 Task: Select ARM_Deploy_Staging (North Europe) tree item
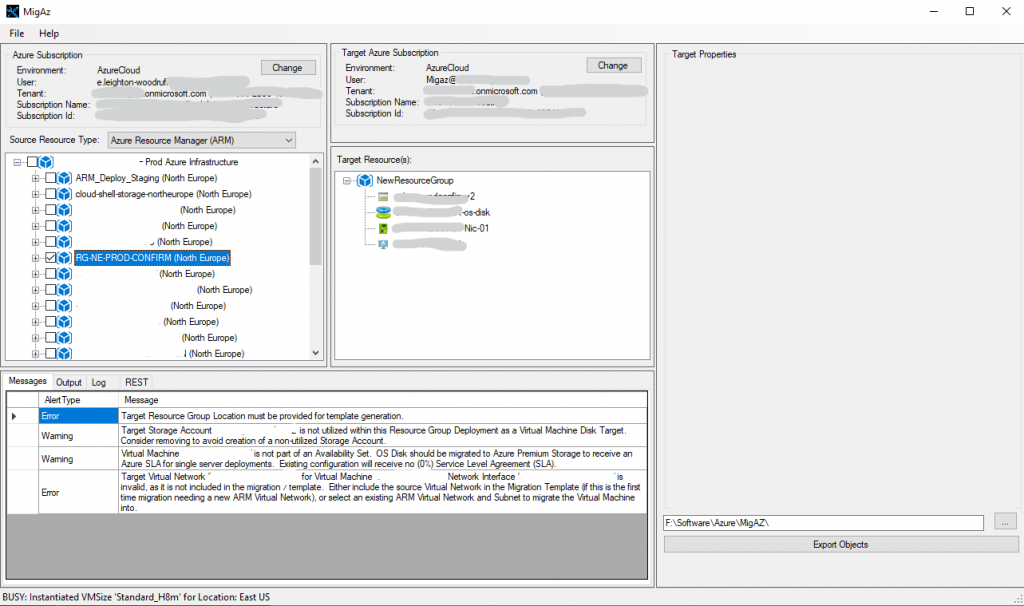pyautogui.click(x=146, y=178)
